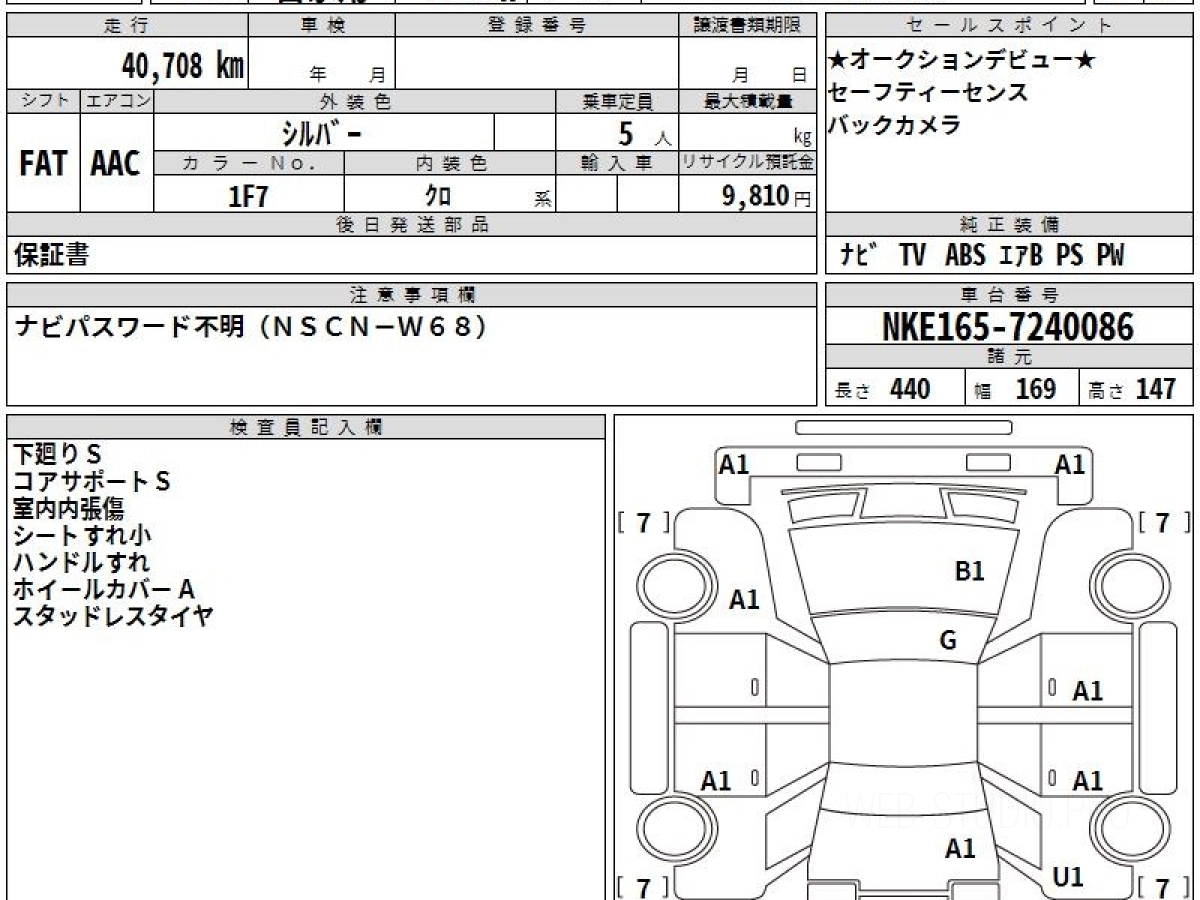
Task: Click the 車検 header cell
Action: [321, 26]
